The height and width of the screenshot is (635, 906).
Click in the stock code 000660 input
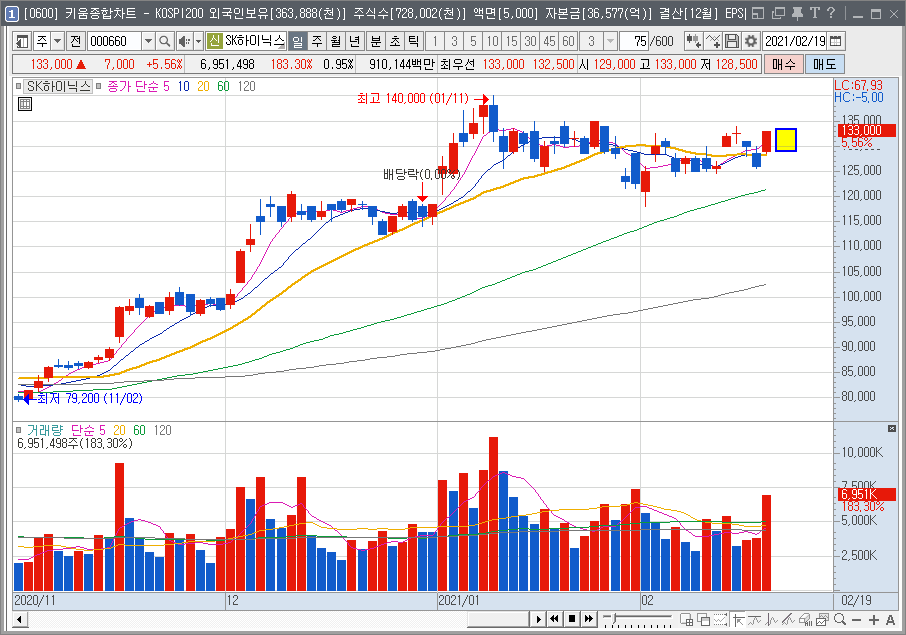click(x=114, y=41)
